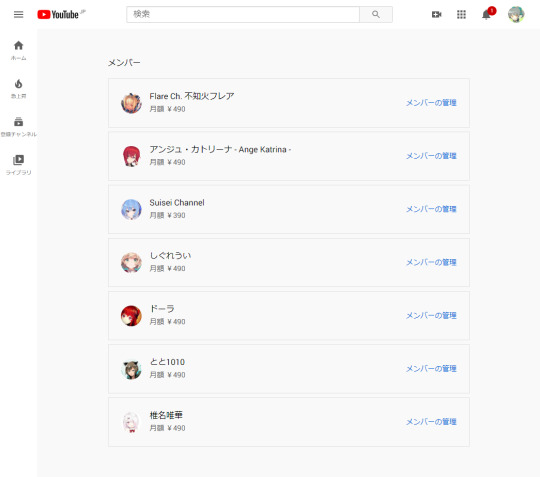Image resolution: width=540 pixels, height=477 pixels.
Task: Select アンジュ・カトリーナ - Ange Katrina - title
Action: 220,149
